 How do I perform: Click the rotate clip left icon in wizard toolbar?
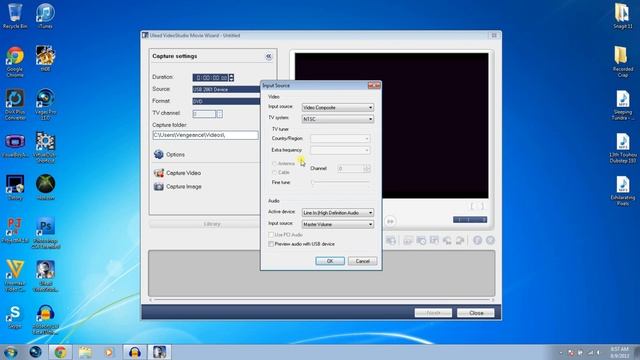coord(447,240)
